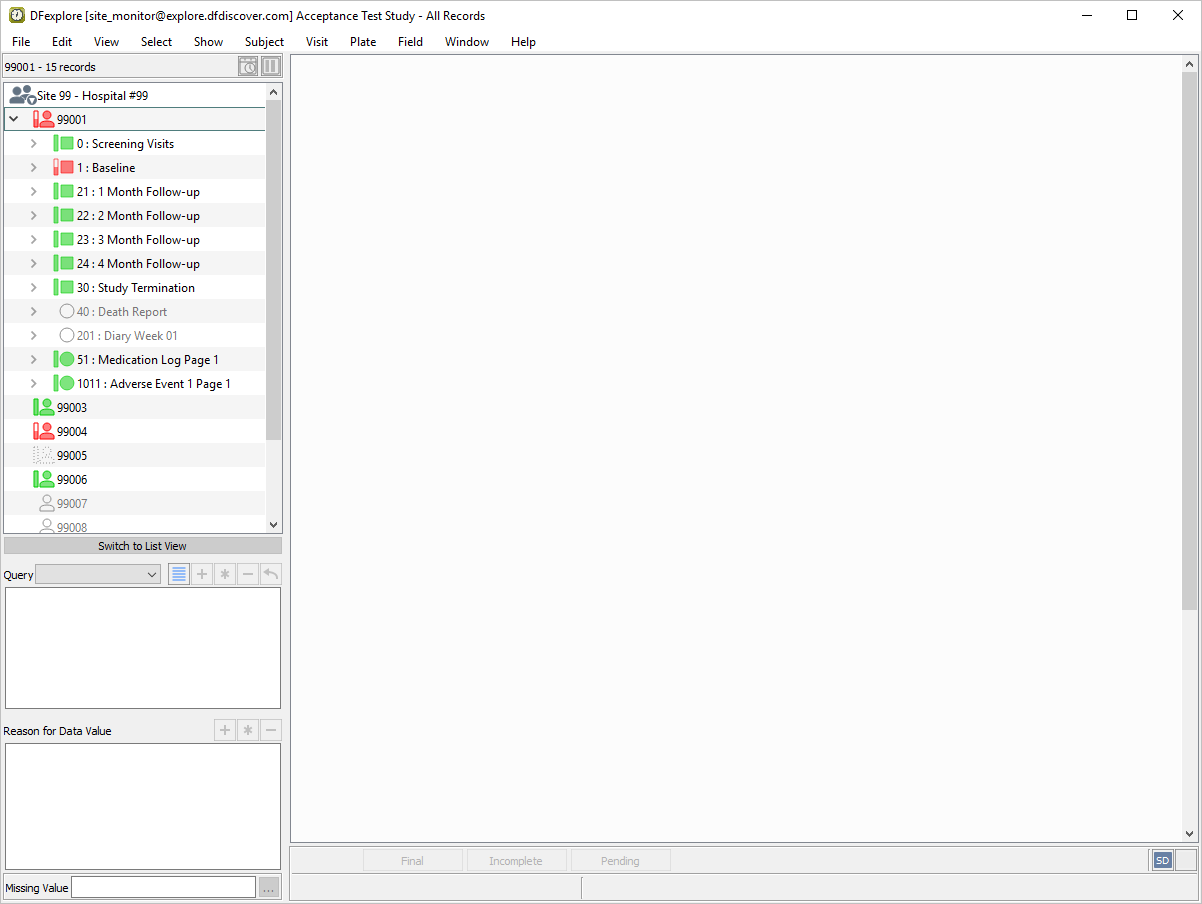The height and width of the screenshot is (904, 1202).
Task: Click Switch to List View button
Action: [x=142, y=546]
